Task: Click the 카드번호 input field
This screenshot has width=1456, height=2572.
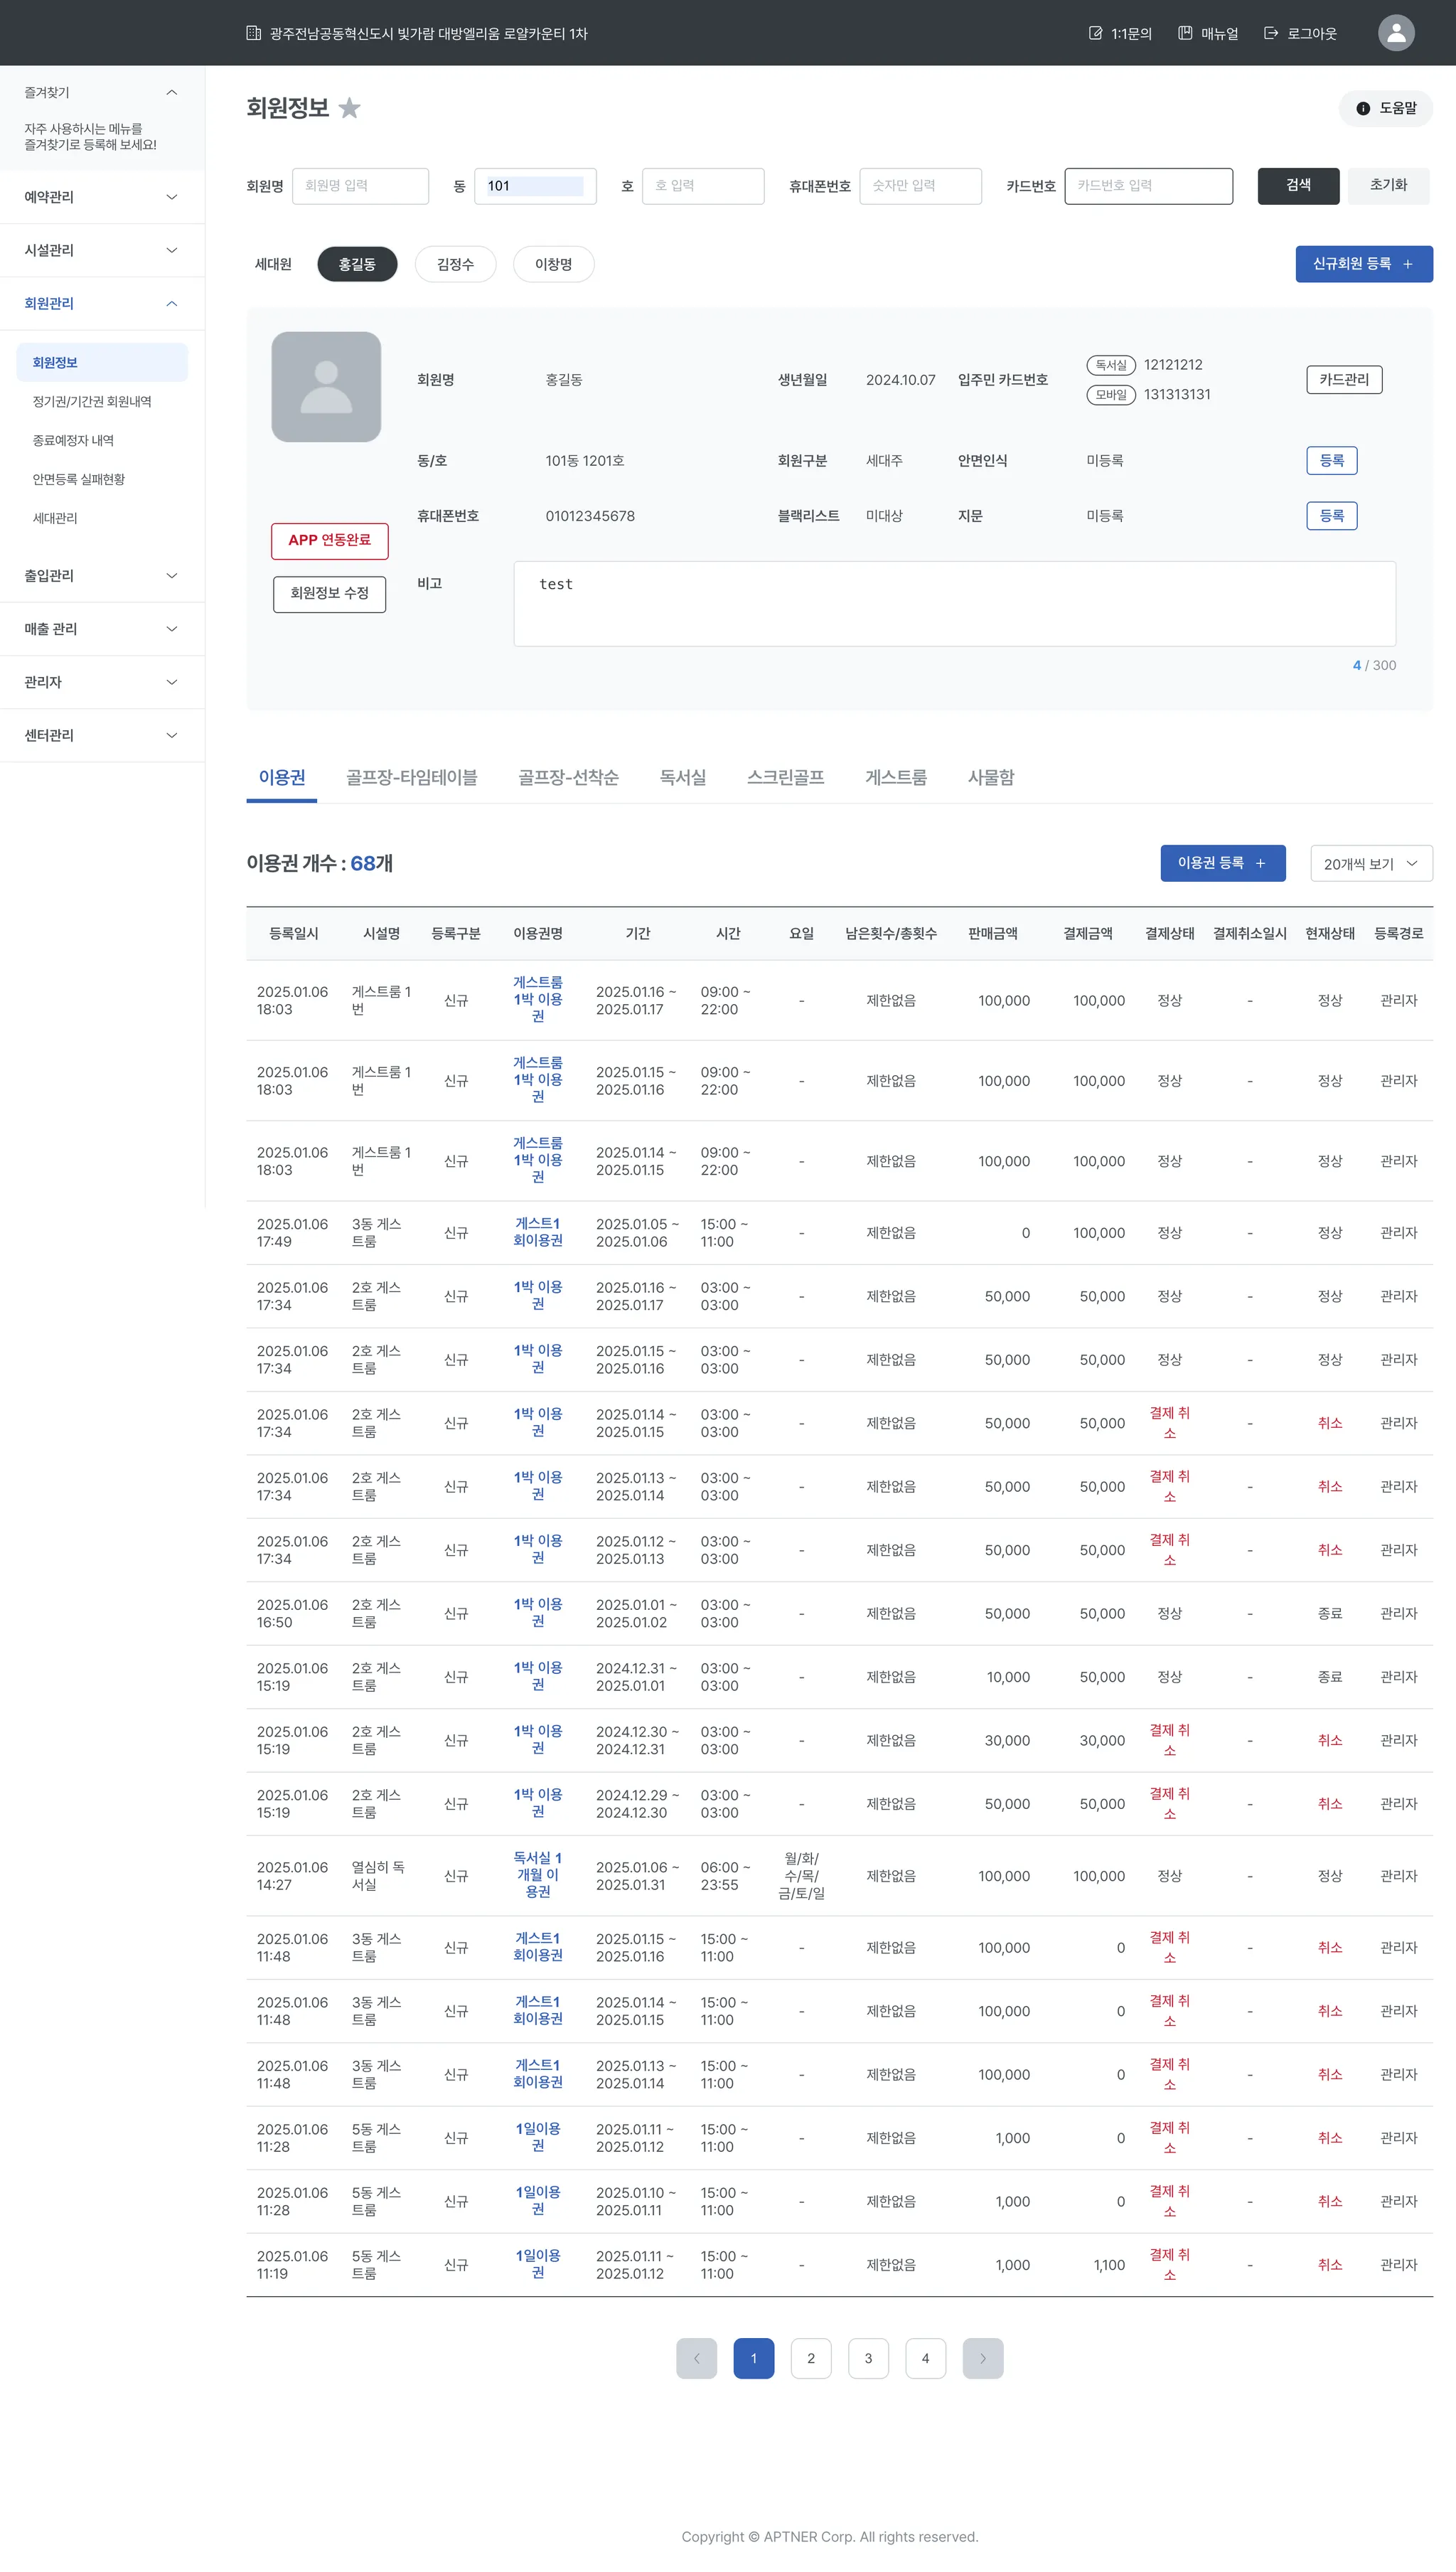Action: tap(1148, 186)
